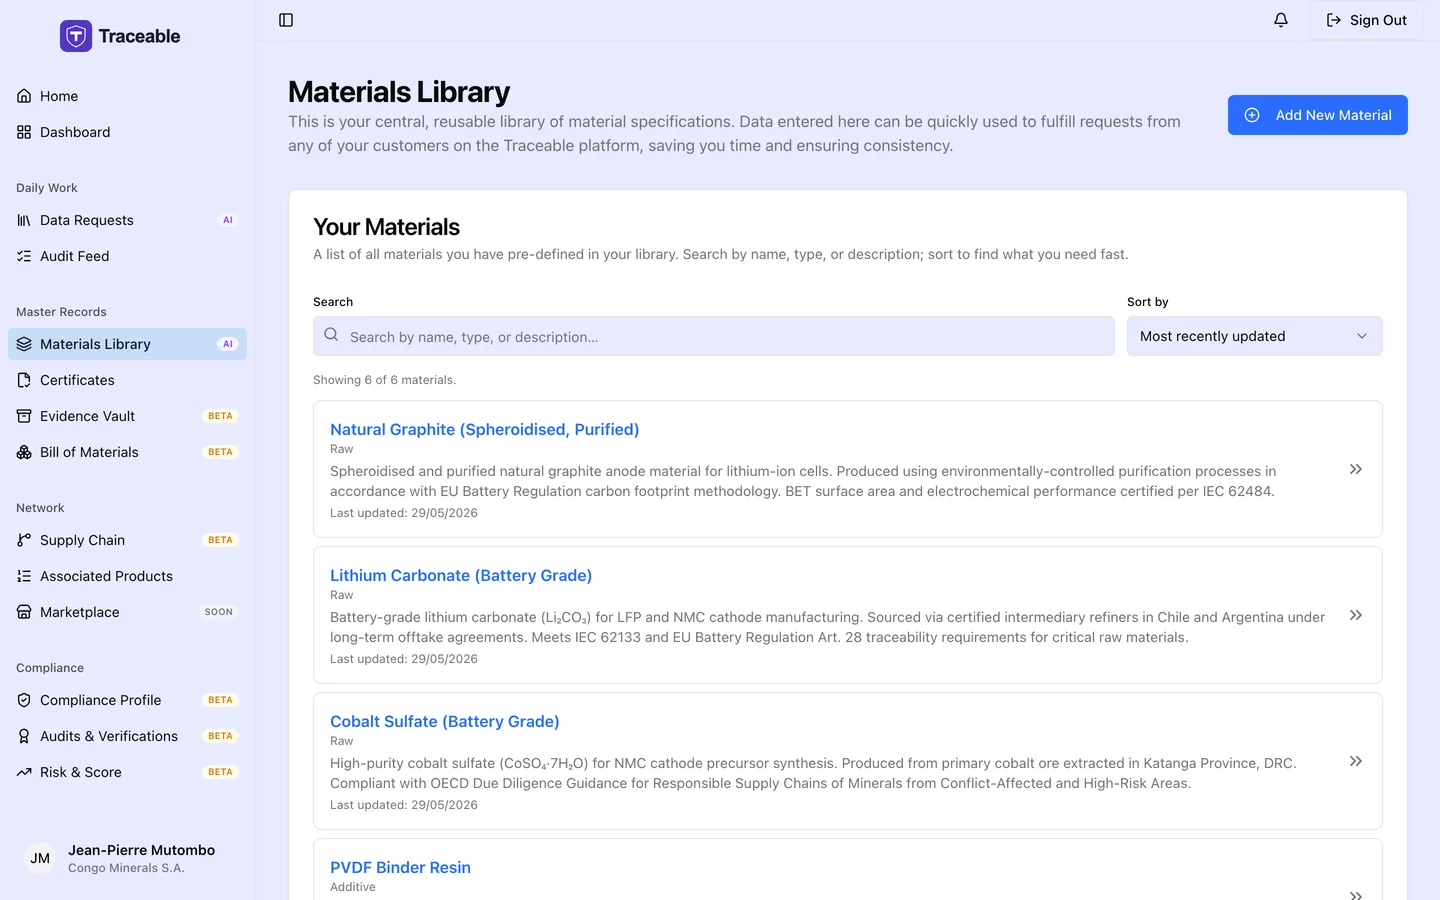Click the Materials Library layers icon
This screenshot has width=1440, height=900.
(x=24, y=344)
